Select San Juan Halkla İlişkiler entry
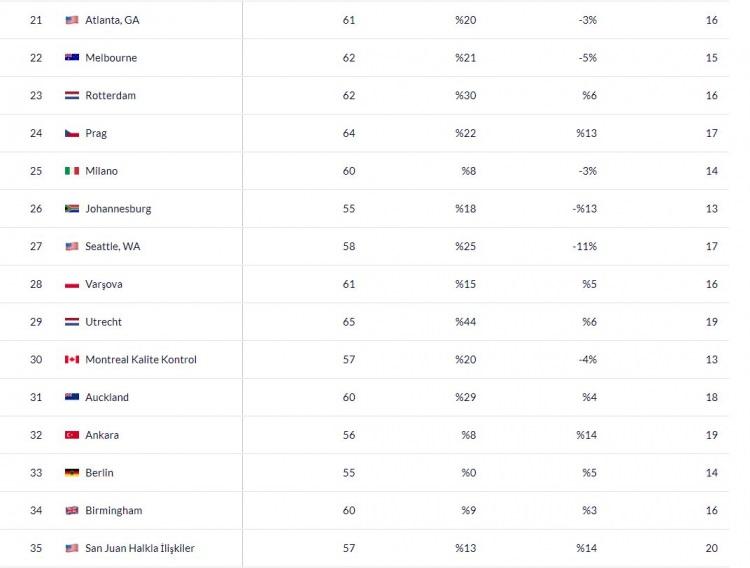The image size is (750, 568). [140, 548]
